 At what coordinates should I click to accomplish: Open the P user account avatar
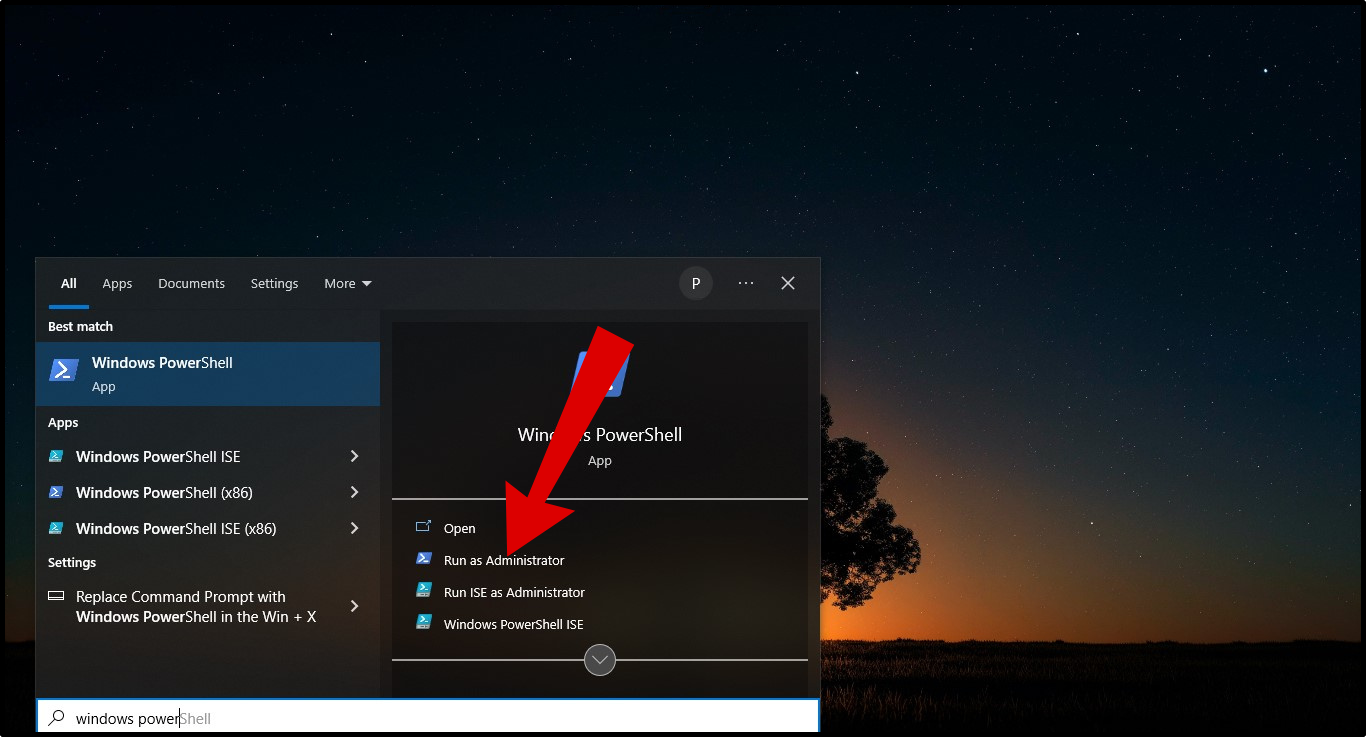(x=696, y=283)
